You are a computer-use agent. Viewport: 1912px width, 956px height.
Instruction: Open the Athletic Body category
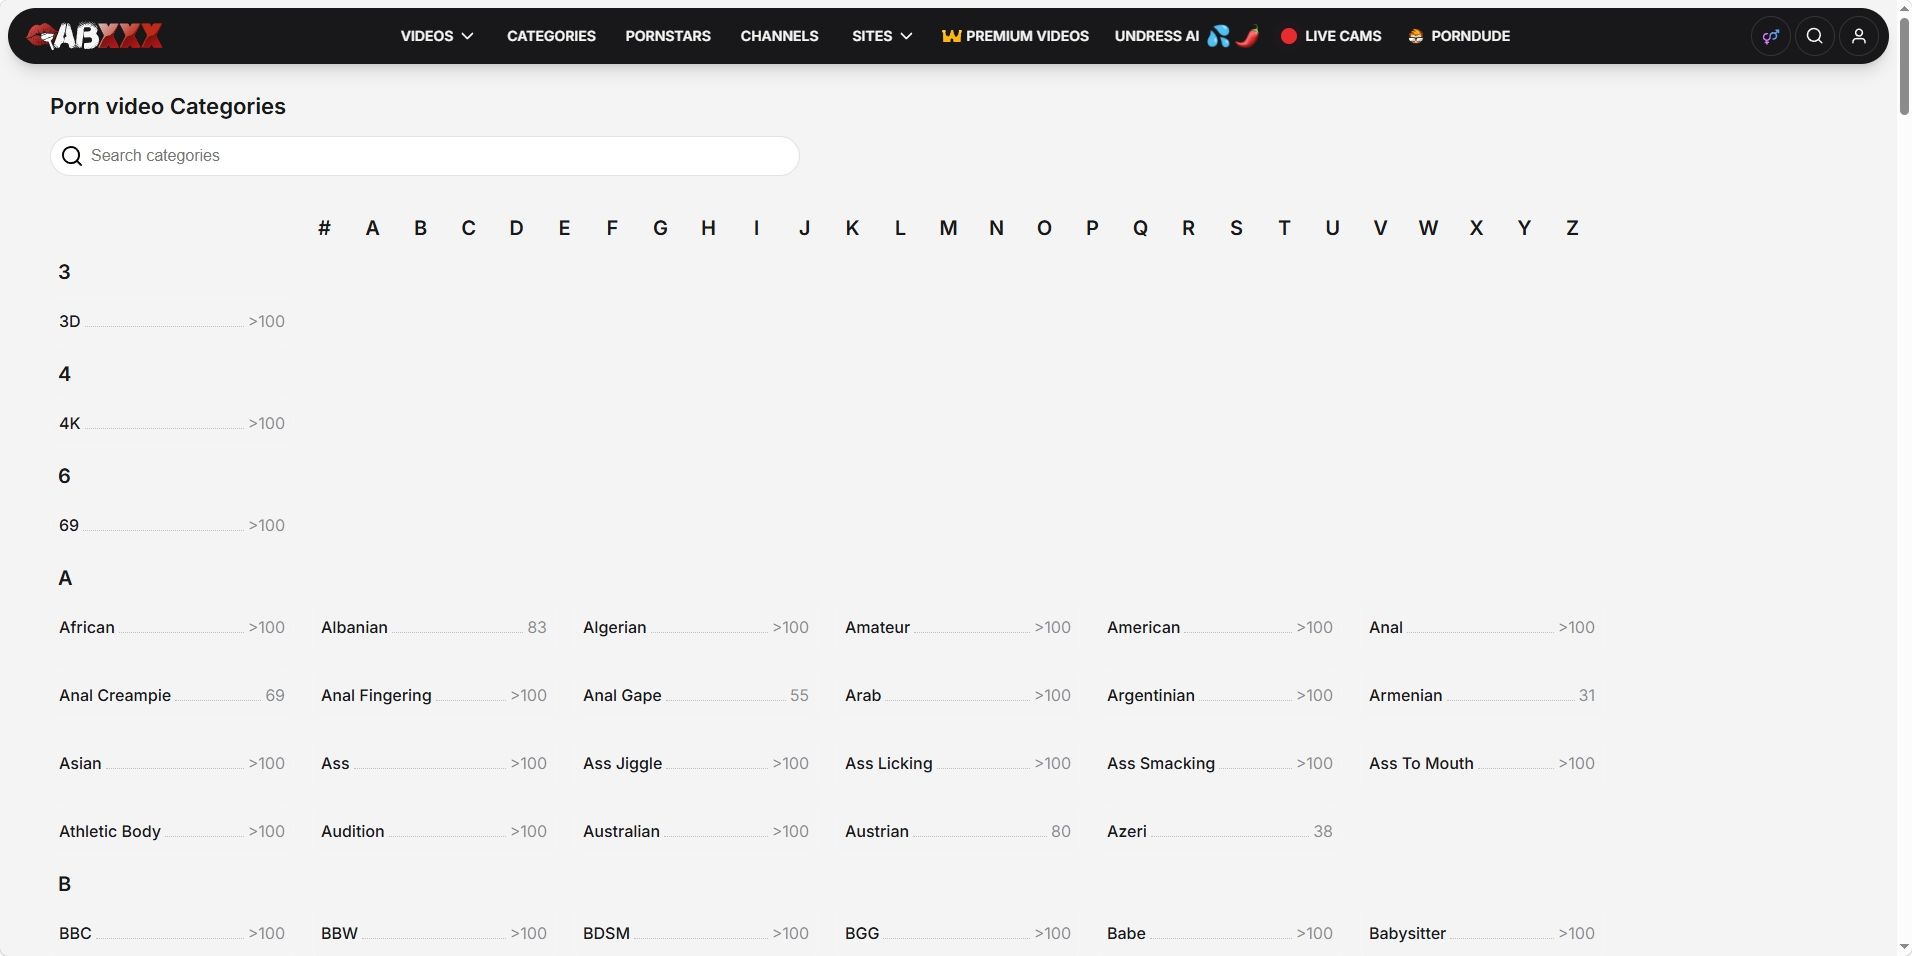[172, 831]
